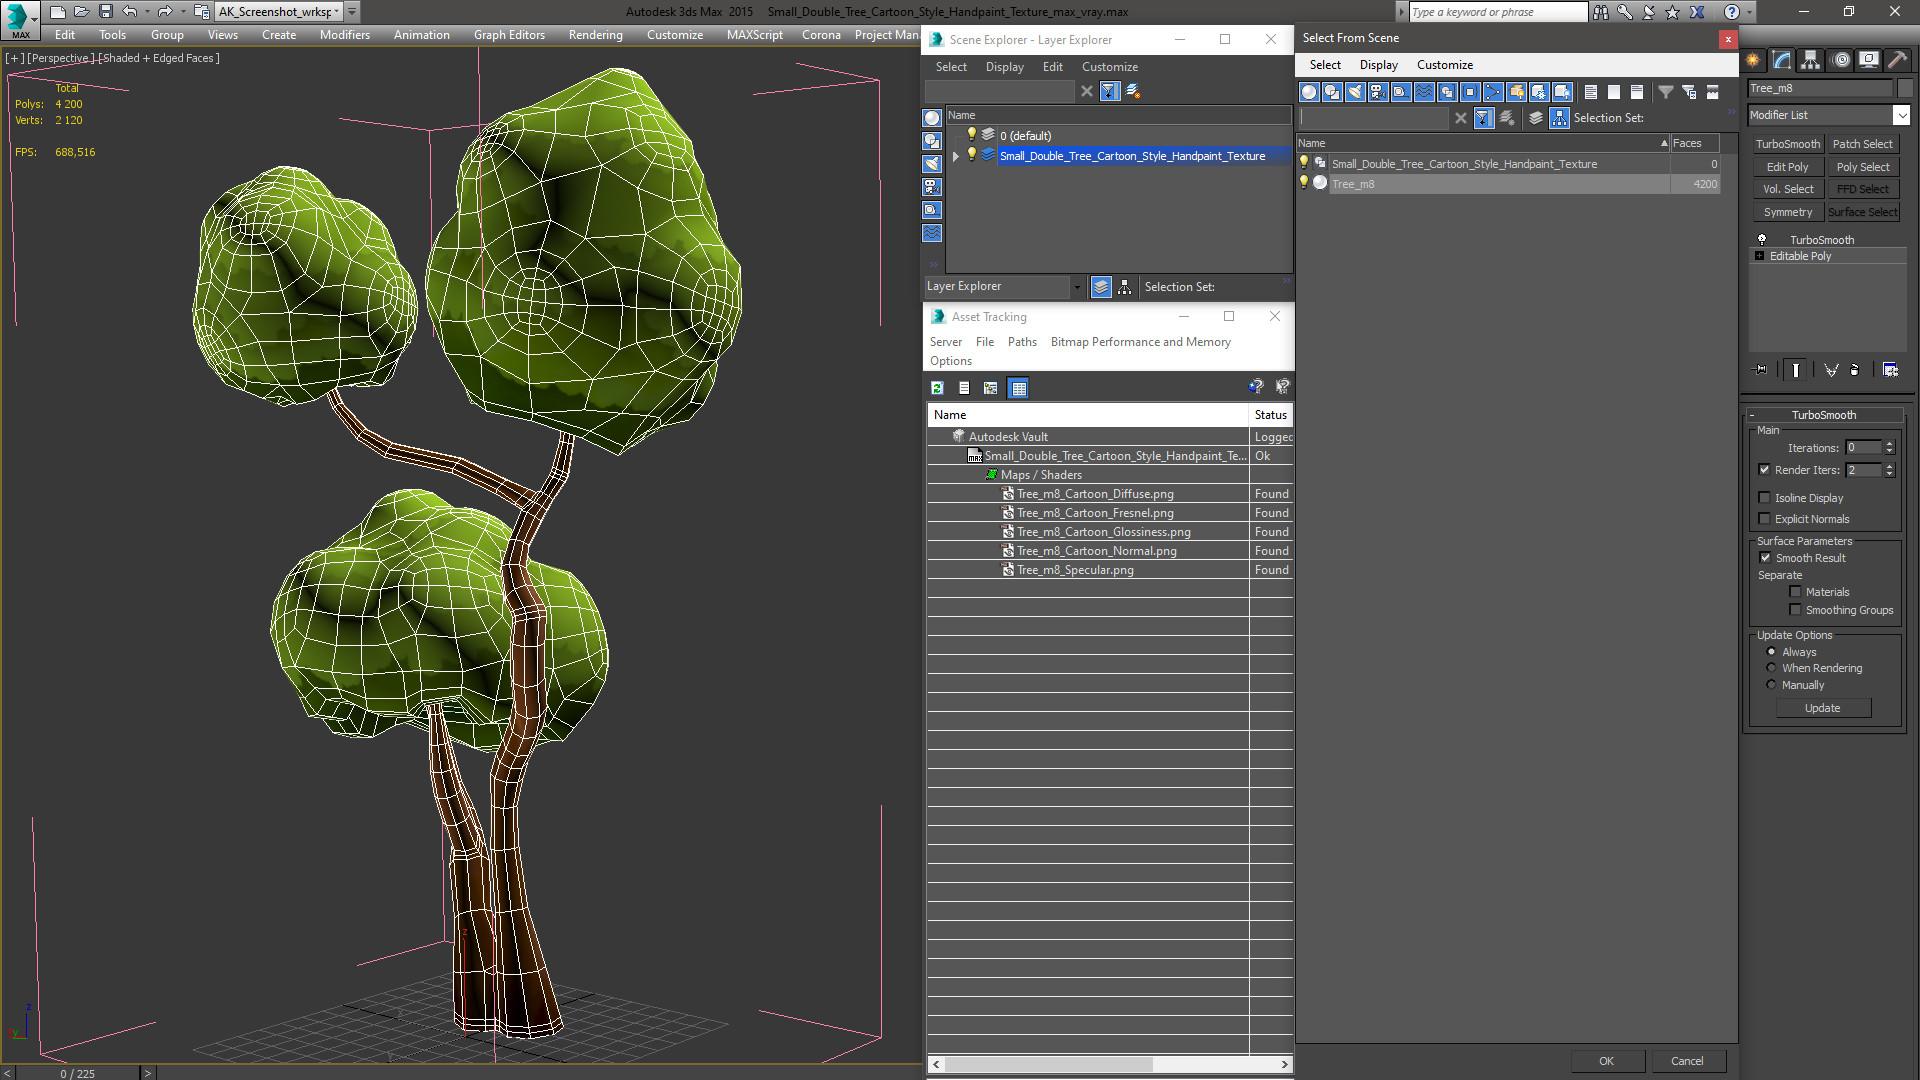Click Invert Selection icon in Select From Scene
The image size is (1920, 1080).
click(x=1637, y=92)
